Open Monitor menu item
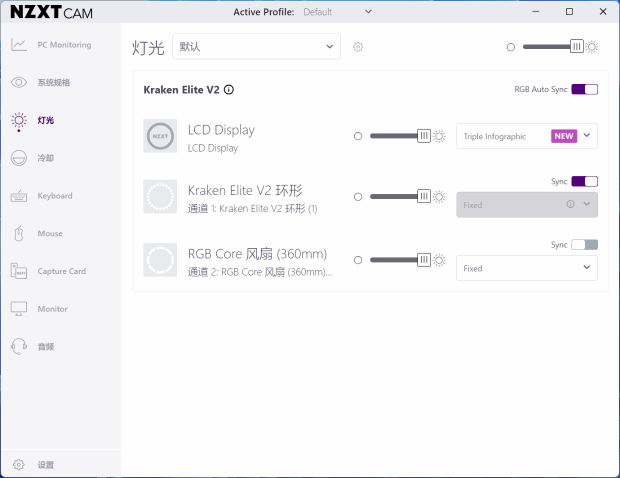Viewport: 620px width, 478px height. click(x=53, y=309)
